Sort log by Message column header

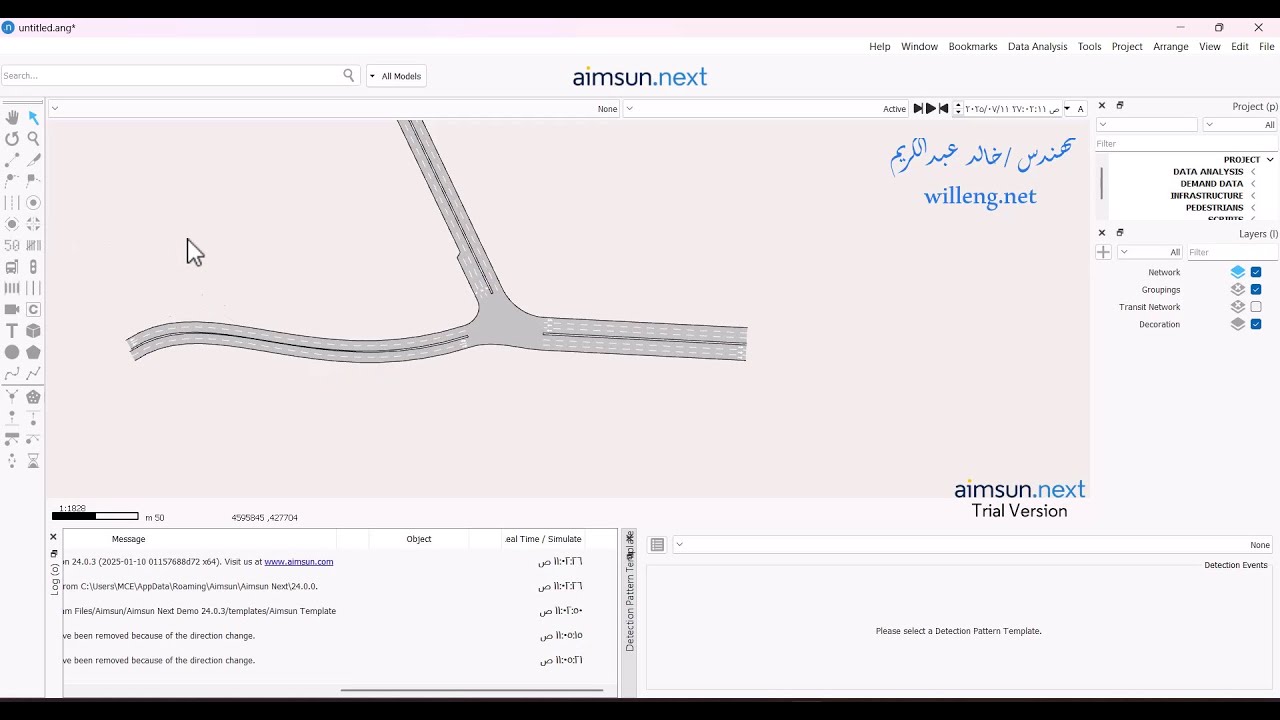128,539
